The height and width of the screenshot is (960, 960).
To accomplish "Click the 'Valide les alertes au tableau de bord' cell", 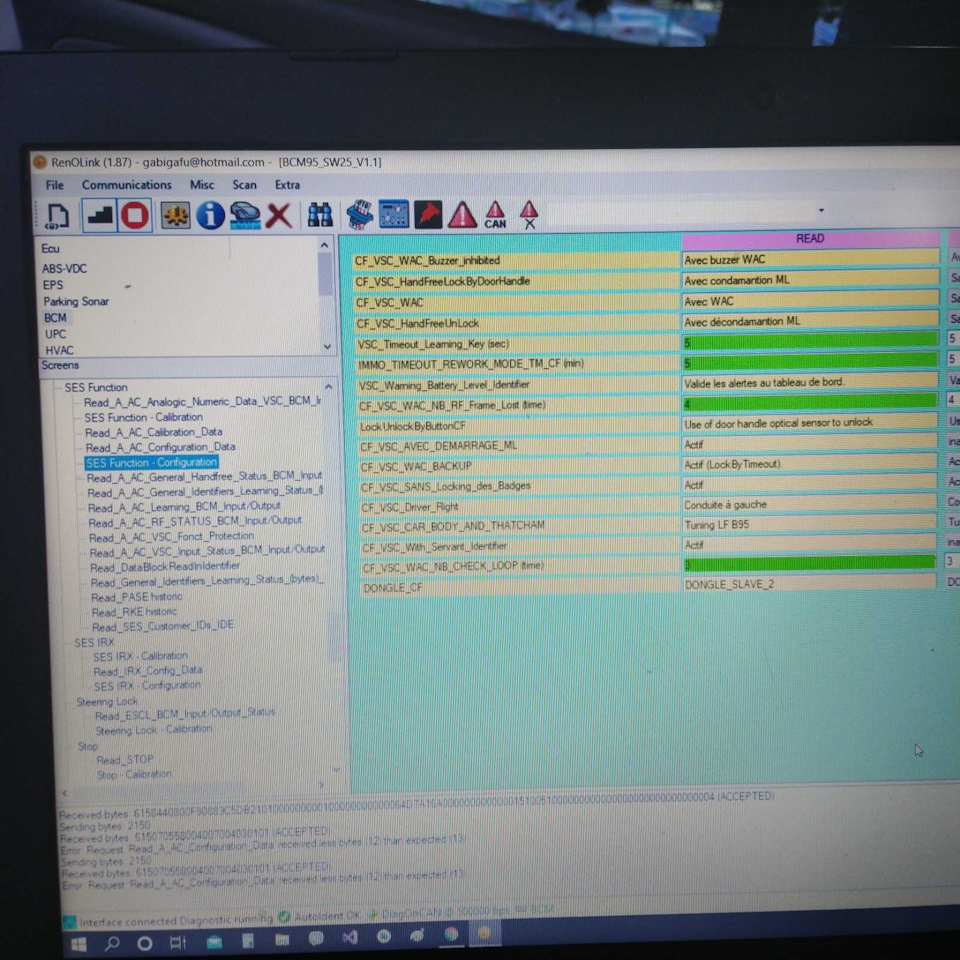I will coord(809,383).
